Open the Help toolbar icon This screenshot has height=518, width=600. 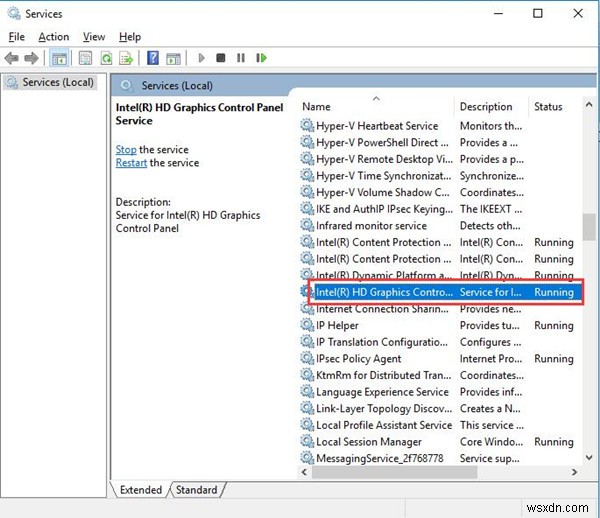[x=153, y=58]
